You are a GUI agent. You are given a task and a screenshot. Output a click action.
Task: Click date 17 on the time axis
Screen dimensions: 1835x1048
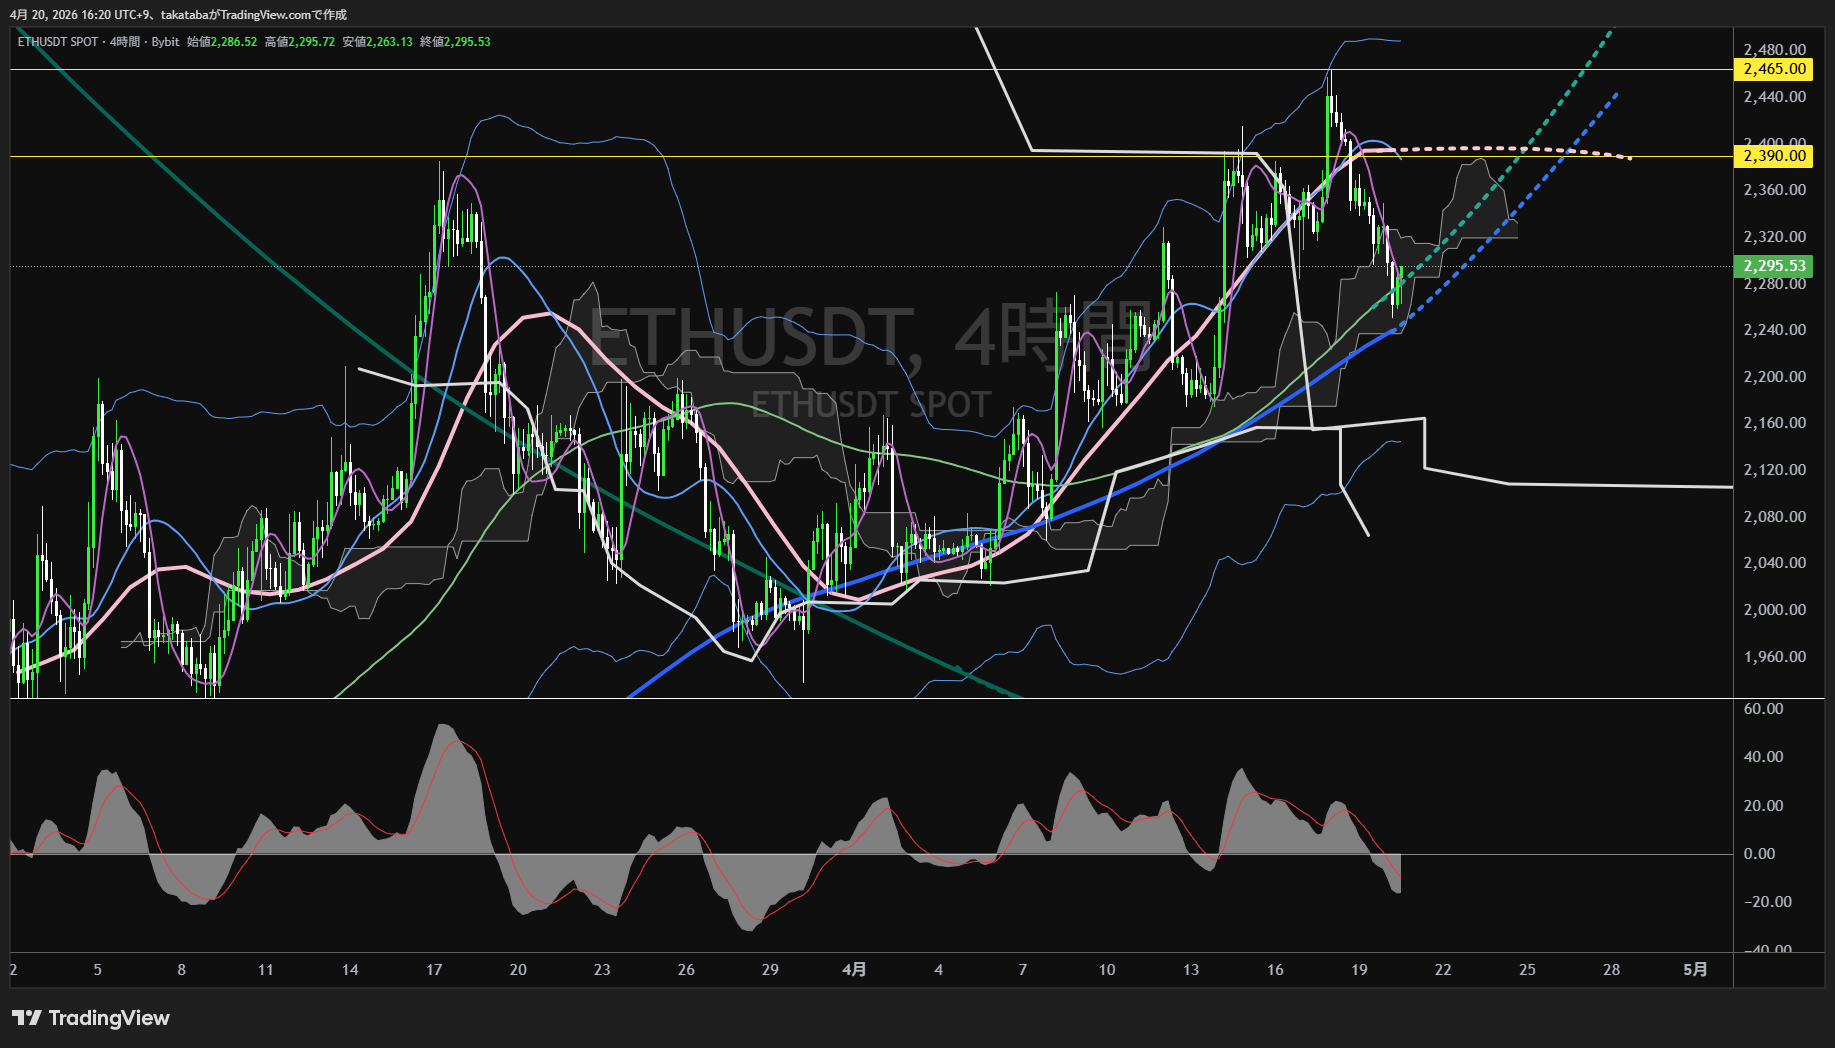point(434,969)
